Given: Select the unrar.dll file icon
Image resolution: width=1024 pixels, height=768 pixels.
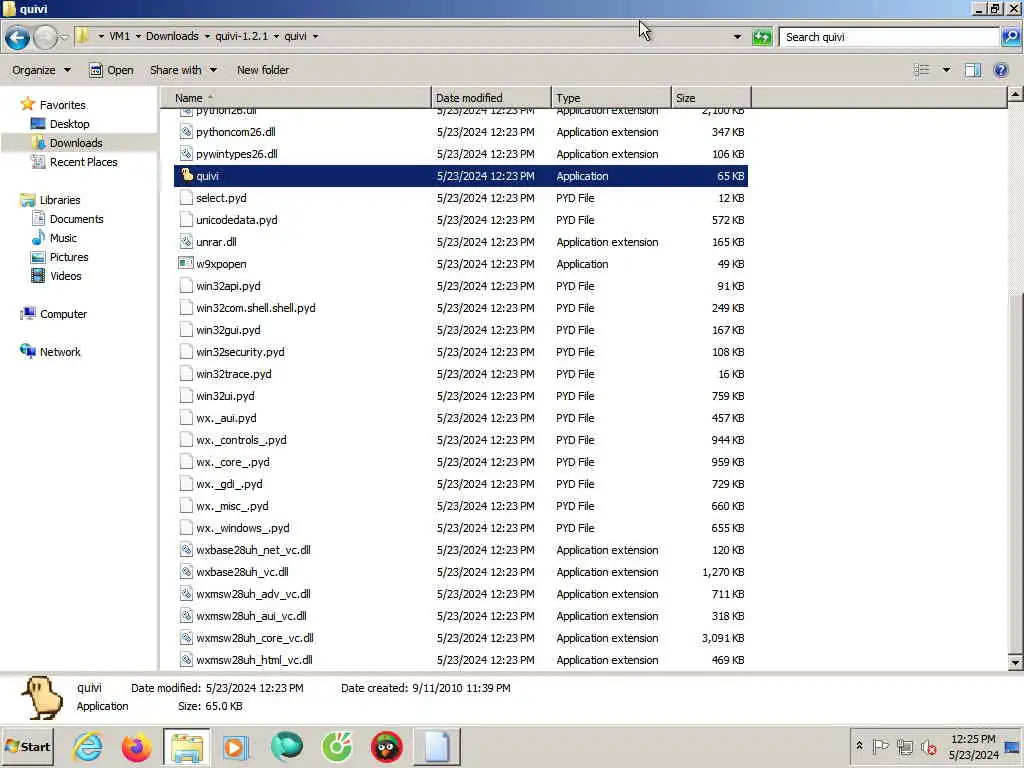Looking at the screenshot, I should tap(186, 242).
